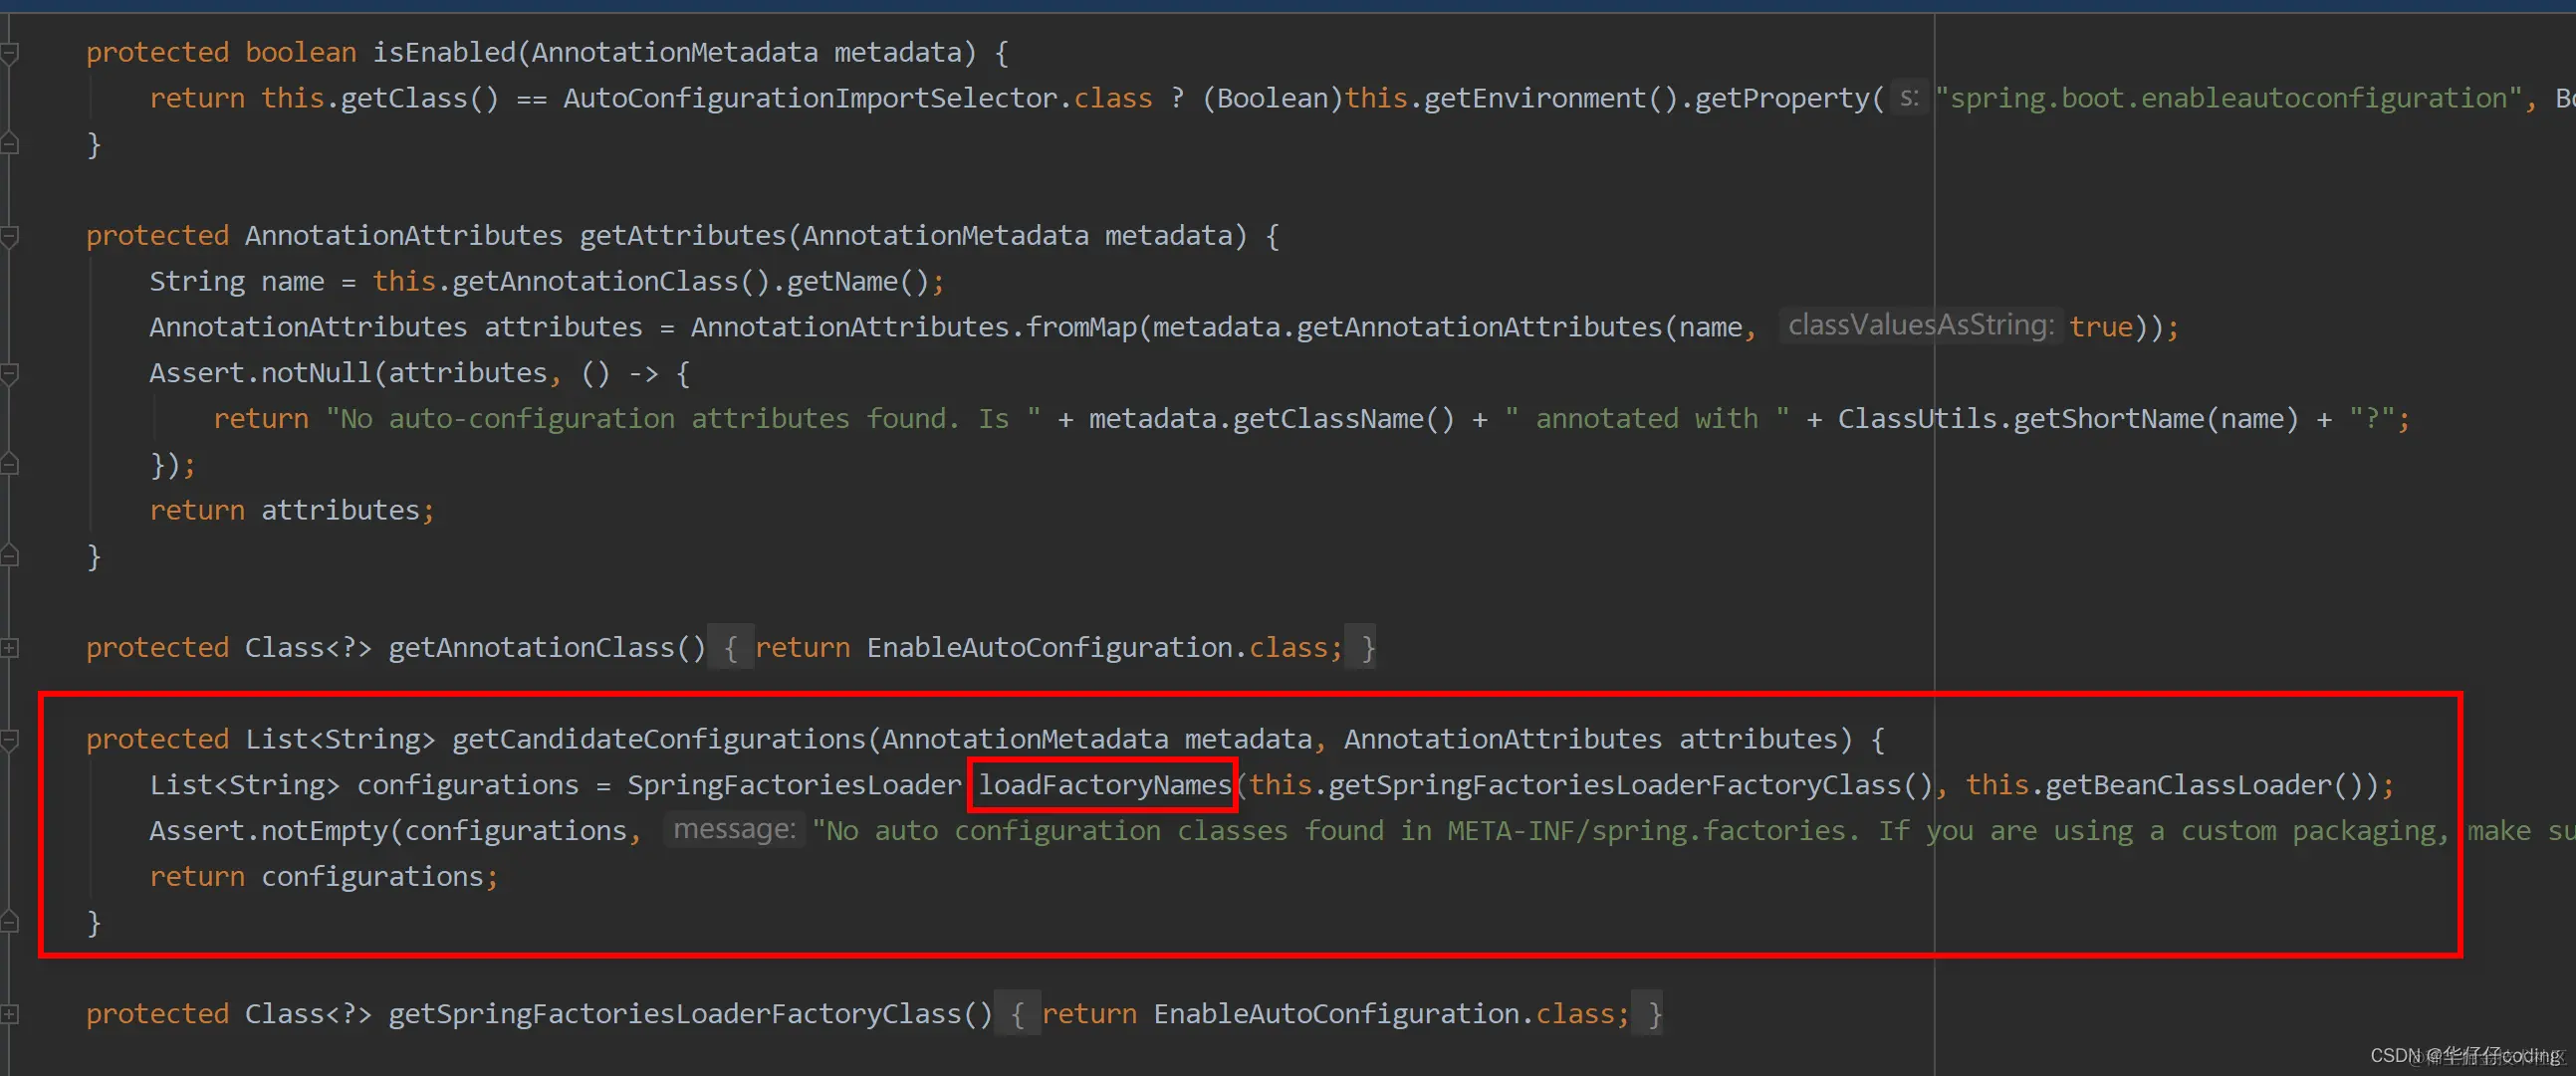Collapse the getCandidateConfigurations method fold marker

tap(10, 740)
